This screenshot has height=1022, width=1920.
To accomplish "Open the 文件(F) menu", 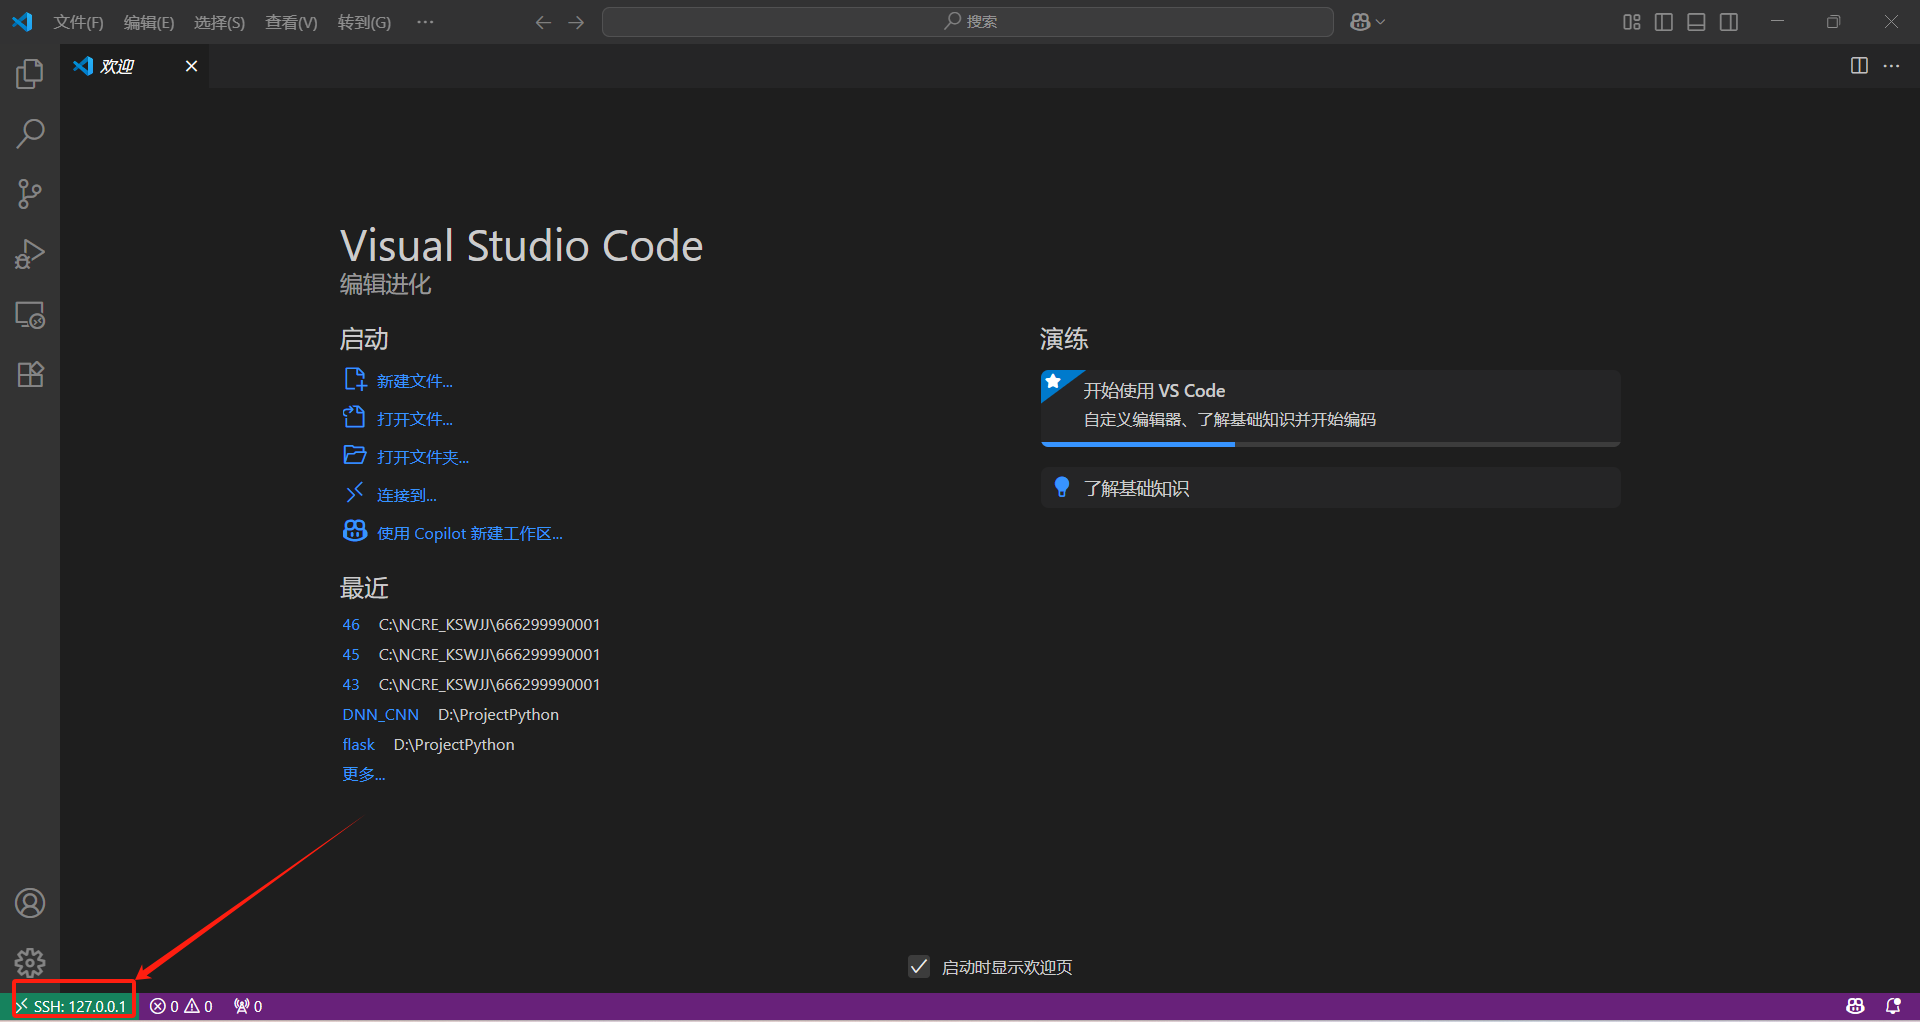I will 78,22.
